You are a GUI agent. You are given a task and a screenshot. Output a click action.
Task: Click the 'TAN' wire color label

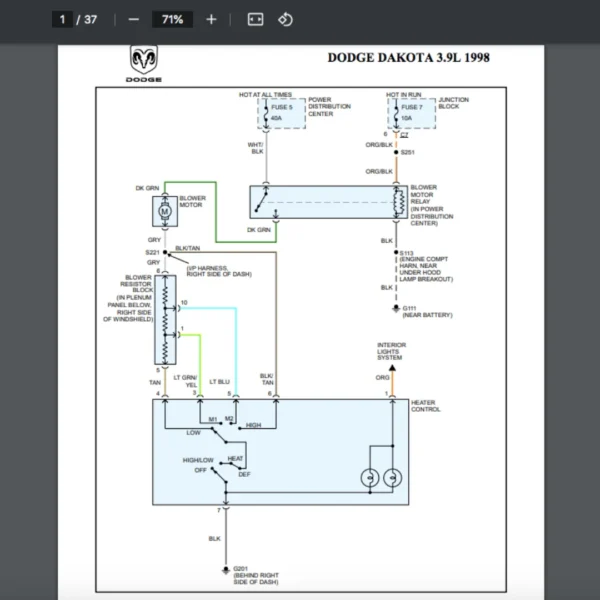155,382
